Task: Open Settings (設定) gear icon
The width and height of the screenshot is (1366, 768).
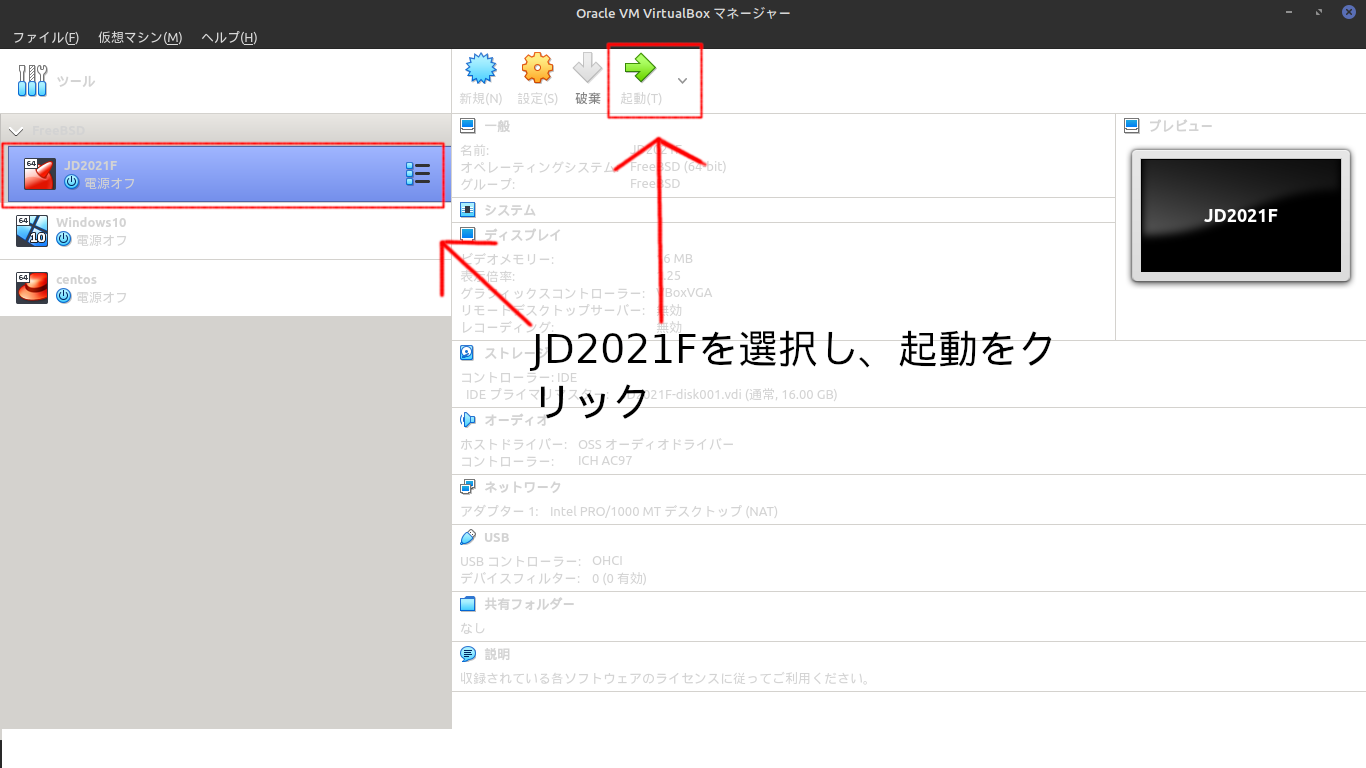Action: 537,69
